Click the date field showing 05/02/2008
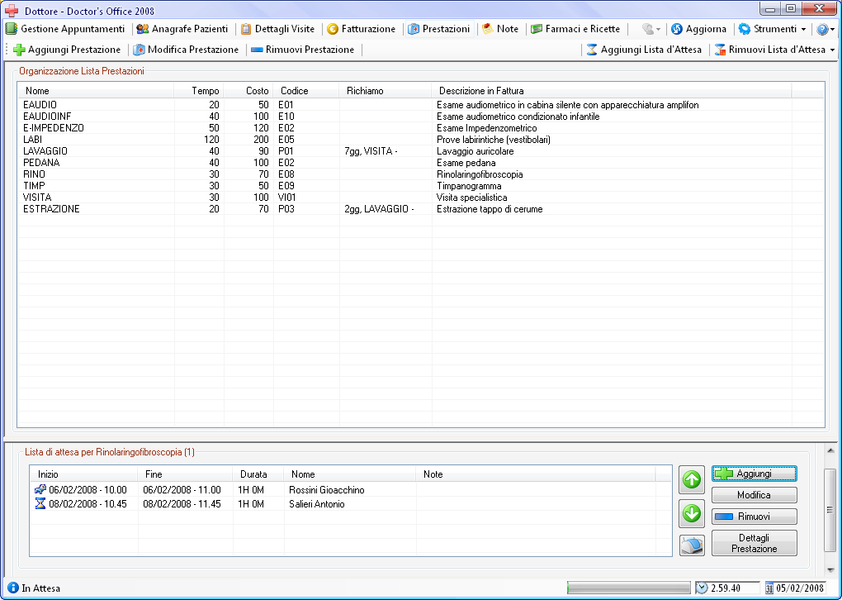 795,588
